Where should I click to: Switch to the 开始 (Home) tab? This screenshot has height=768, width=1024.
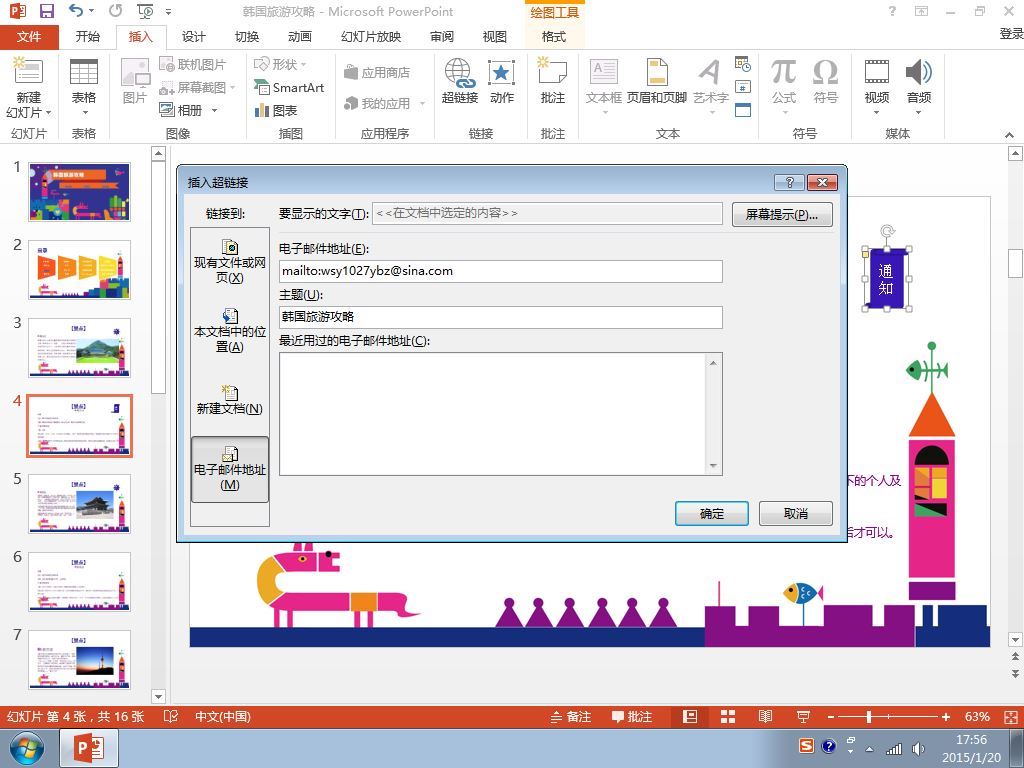tap(88, 37)
